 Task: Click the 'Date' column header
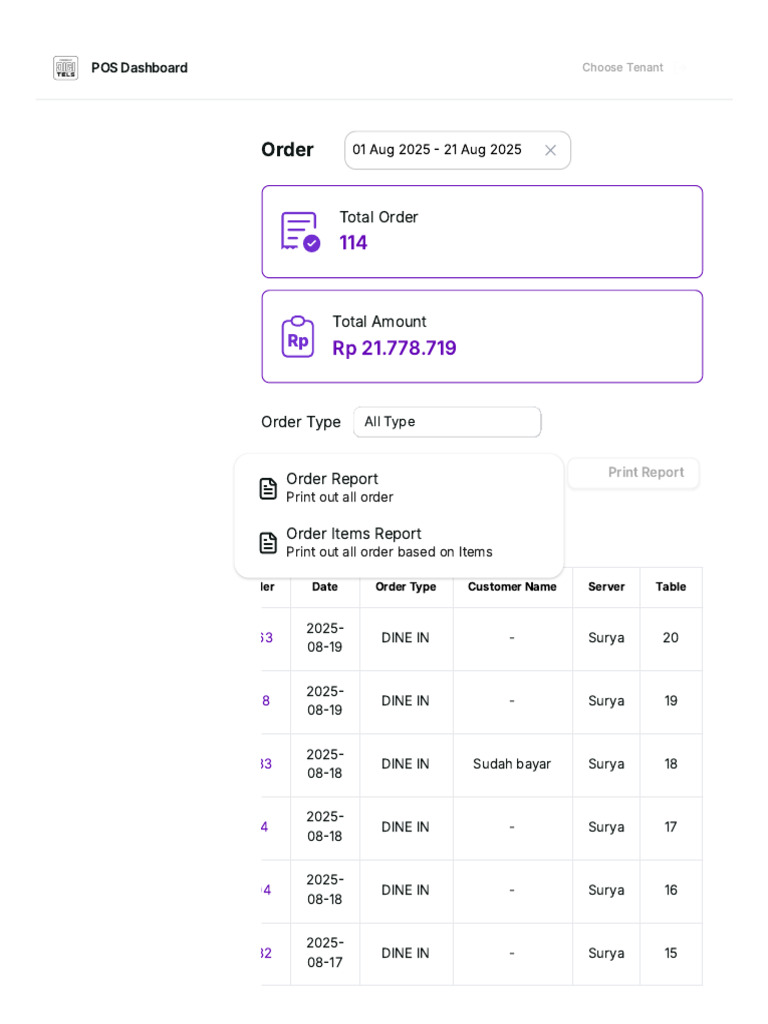pos(325,587)
